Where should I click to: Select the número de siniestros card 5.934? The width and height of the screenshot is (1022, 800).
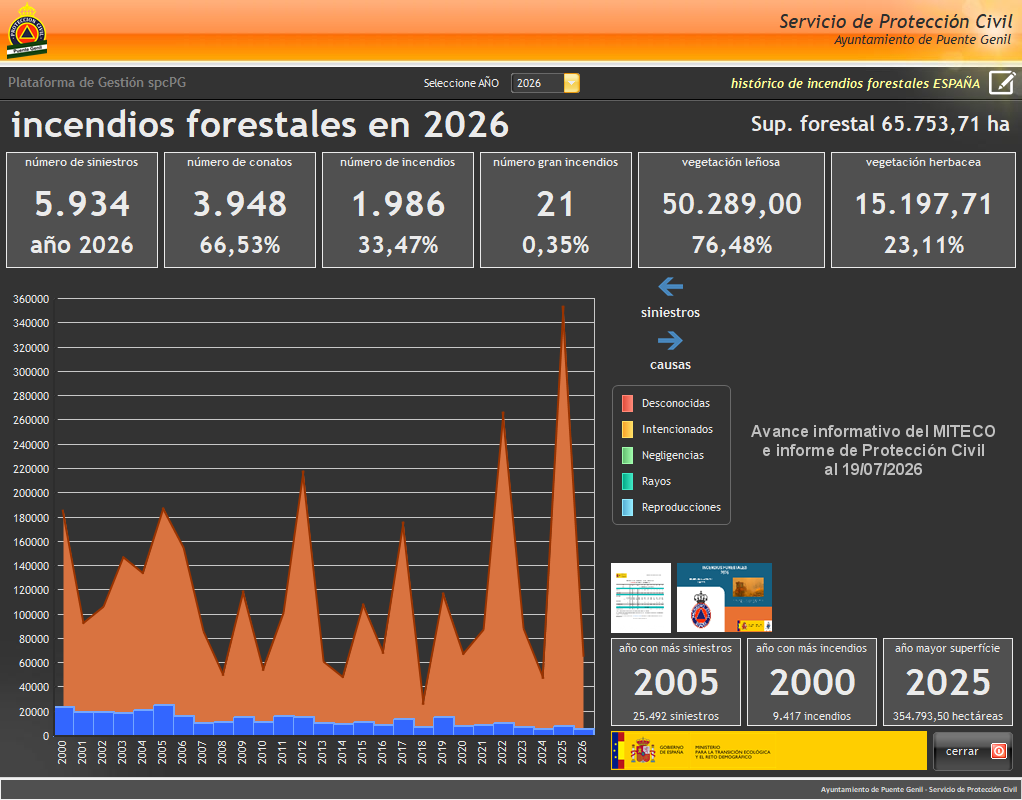(82, 210)
